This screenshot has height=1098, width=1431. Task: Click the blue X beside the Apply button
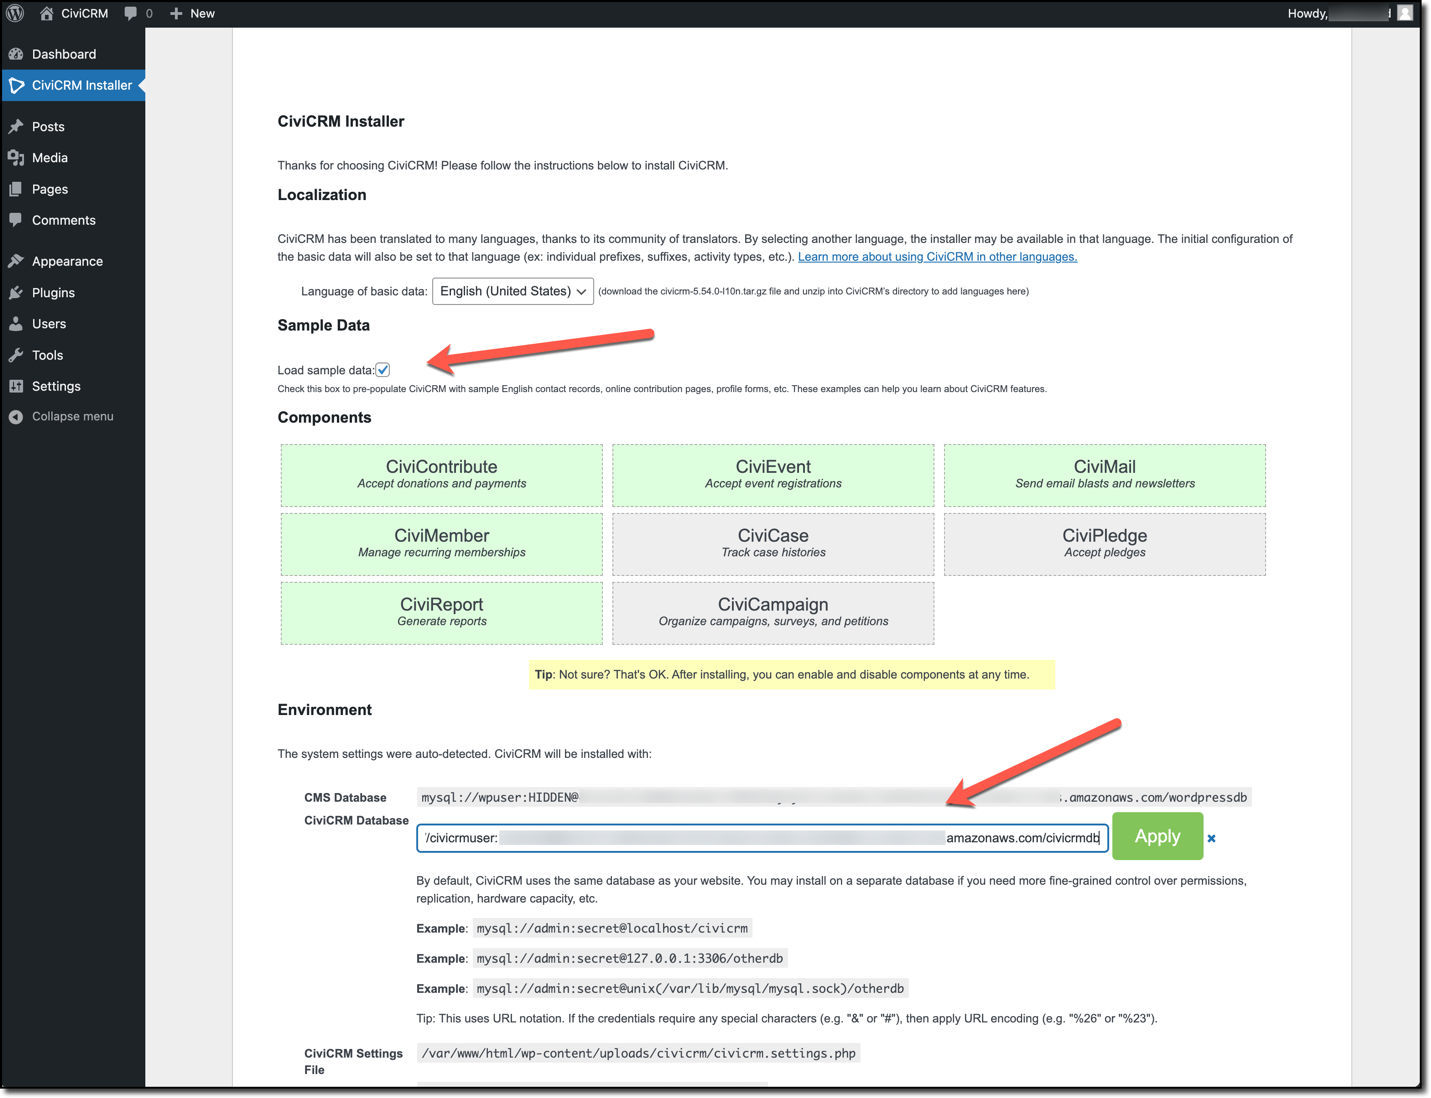coord(1211,838)
